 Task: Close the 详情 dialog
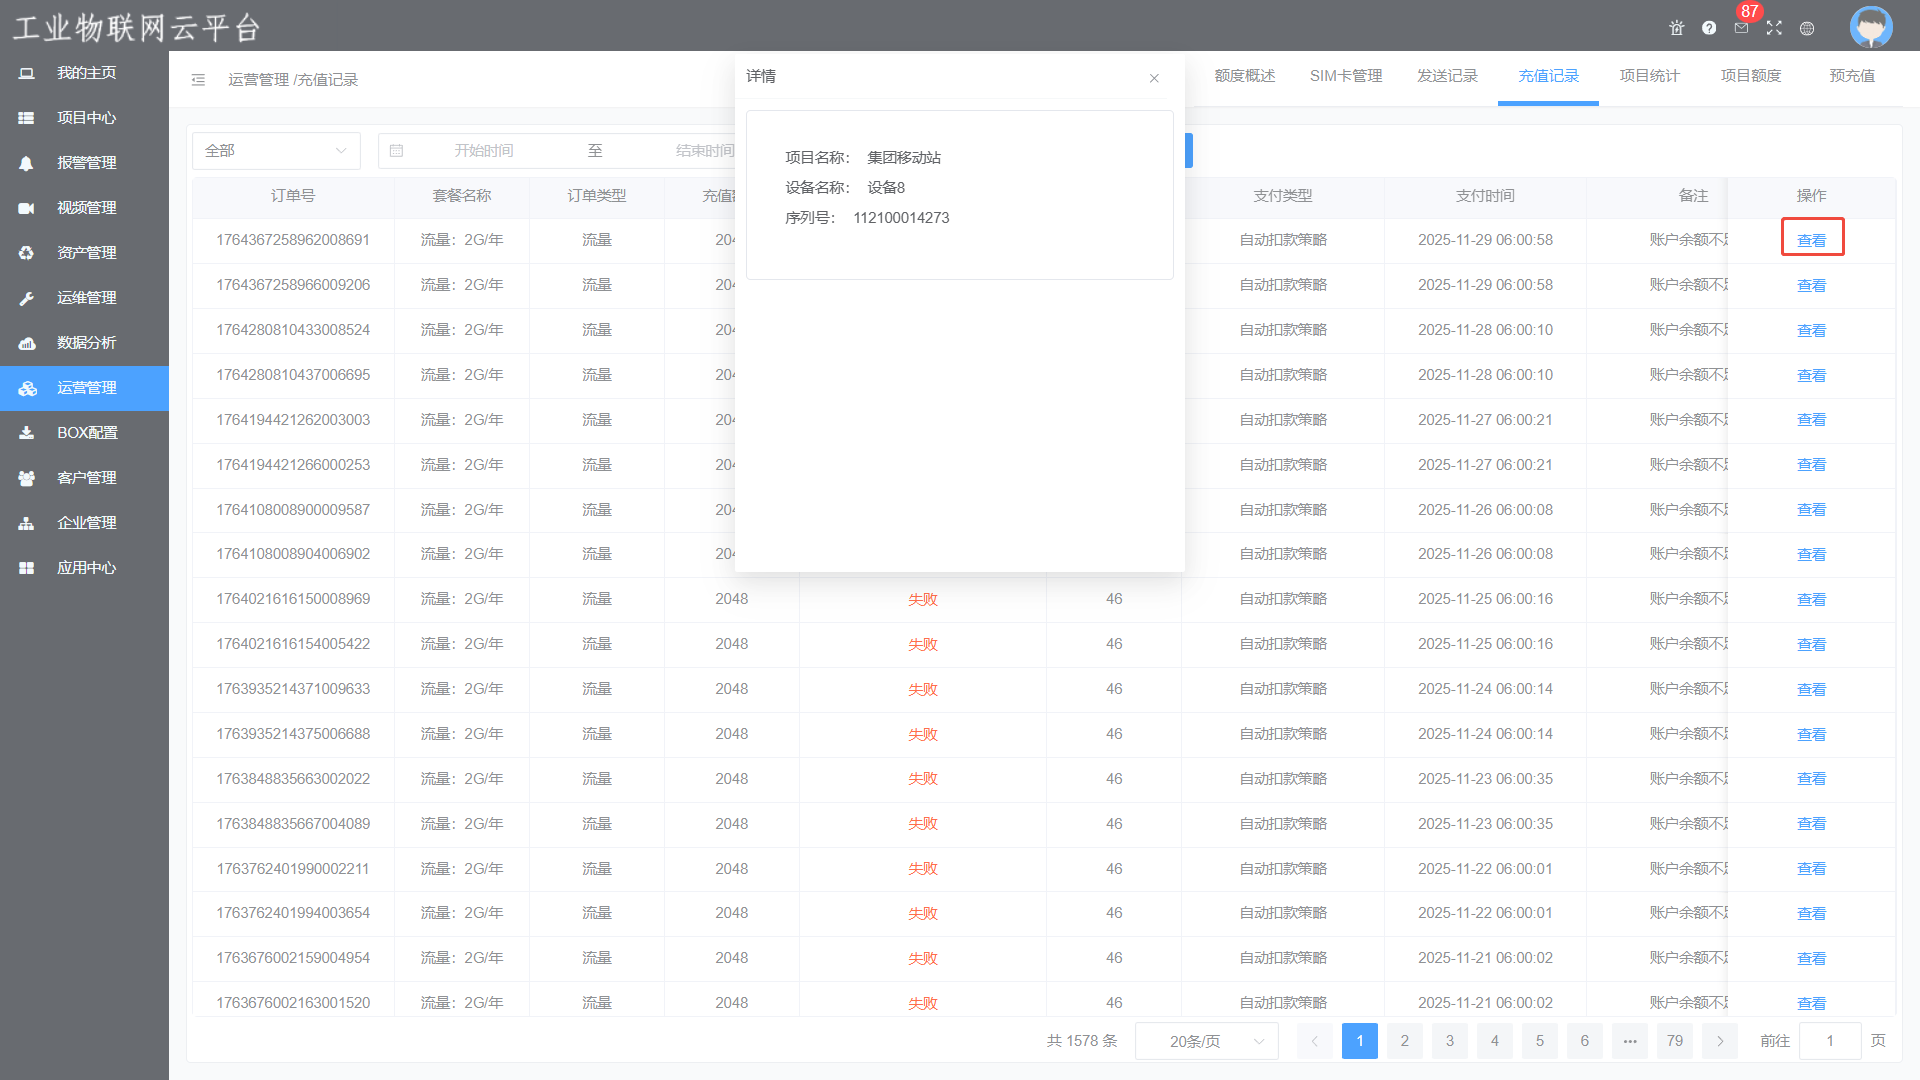click(1154, 78)
